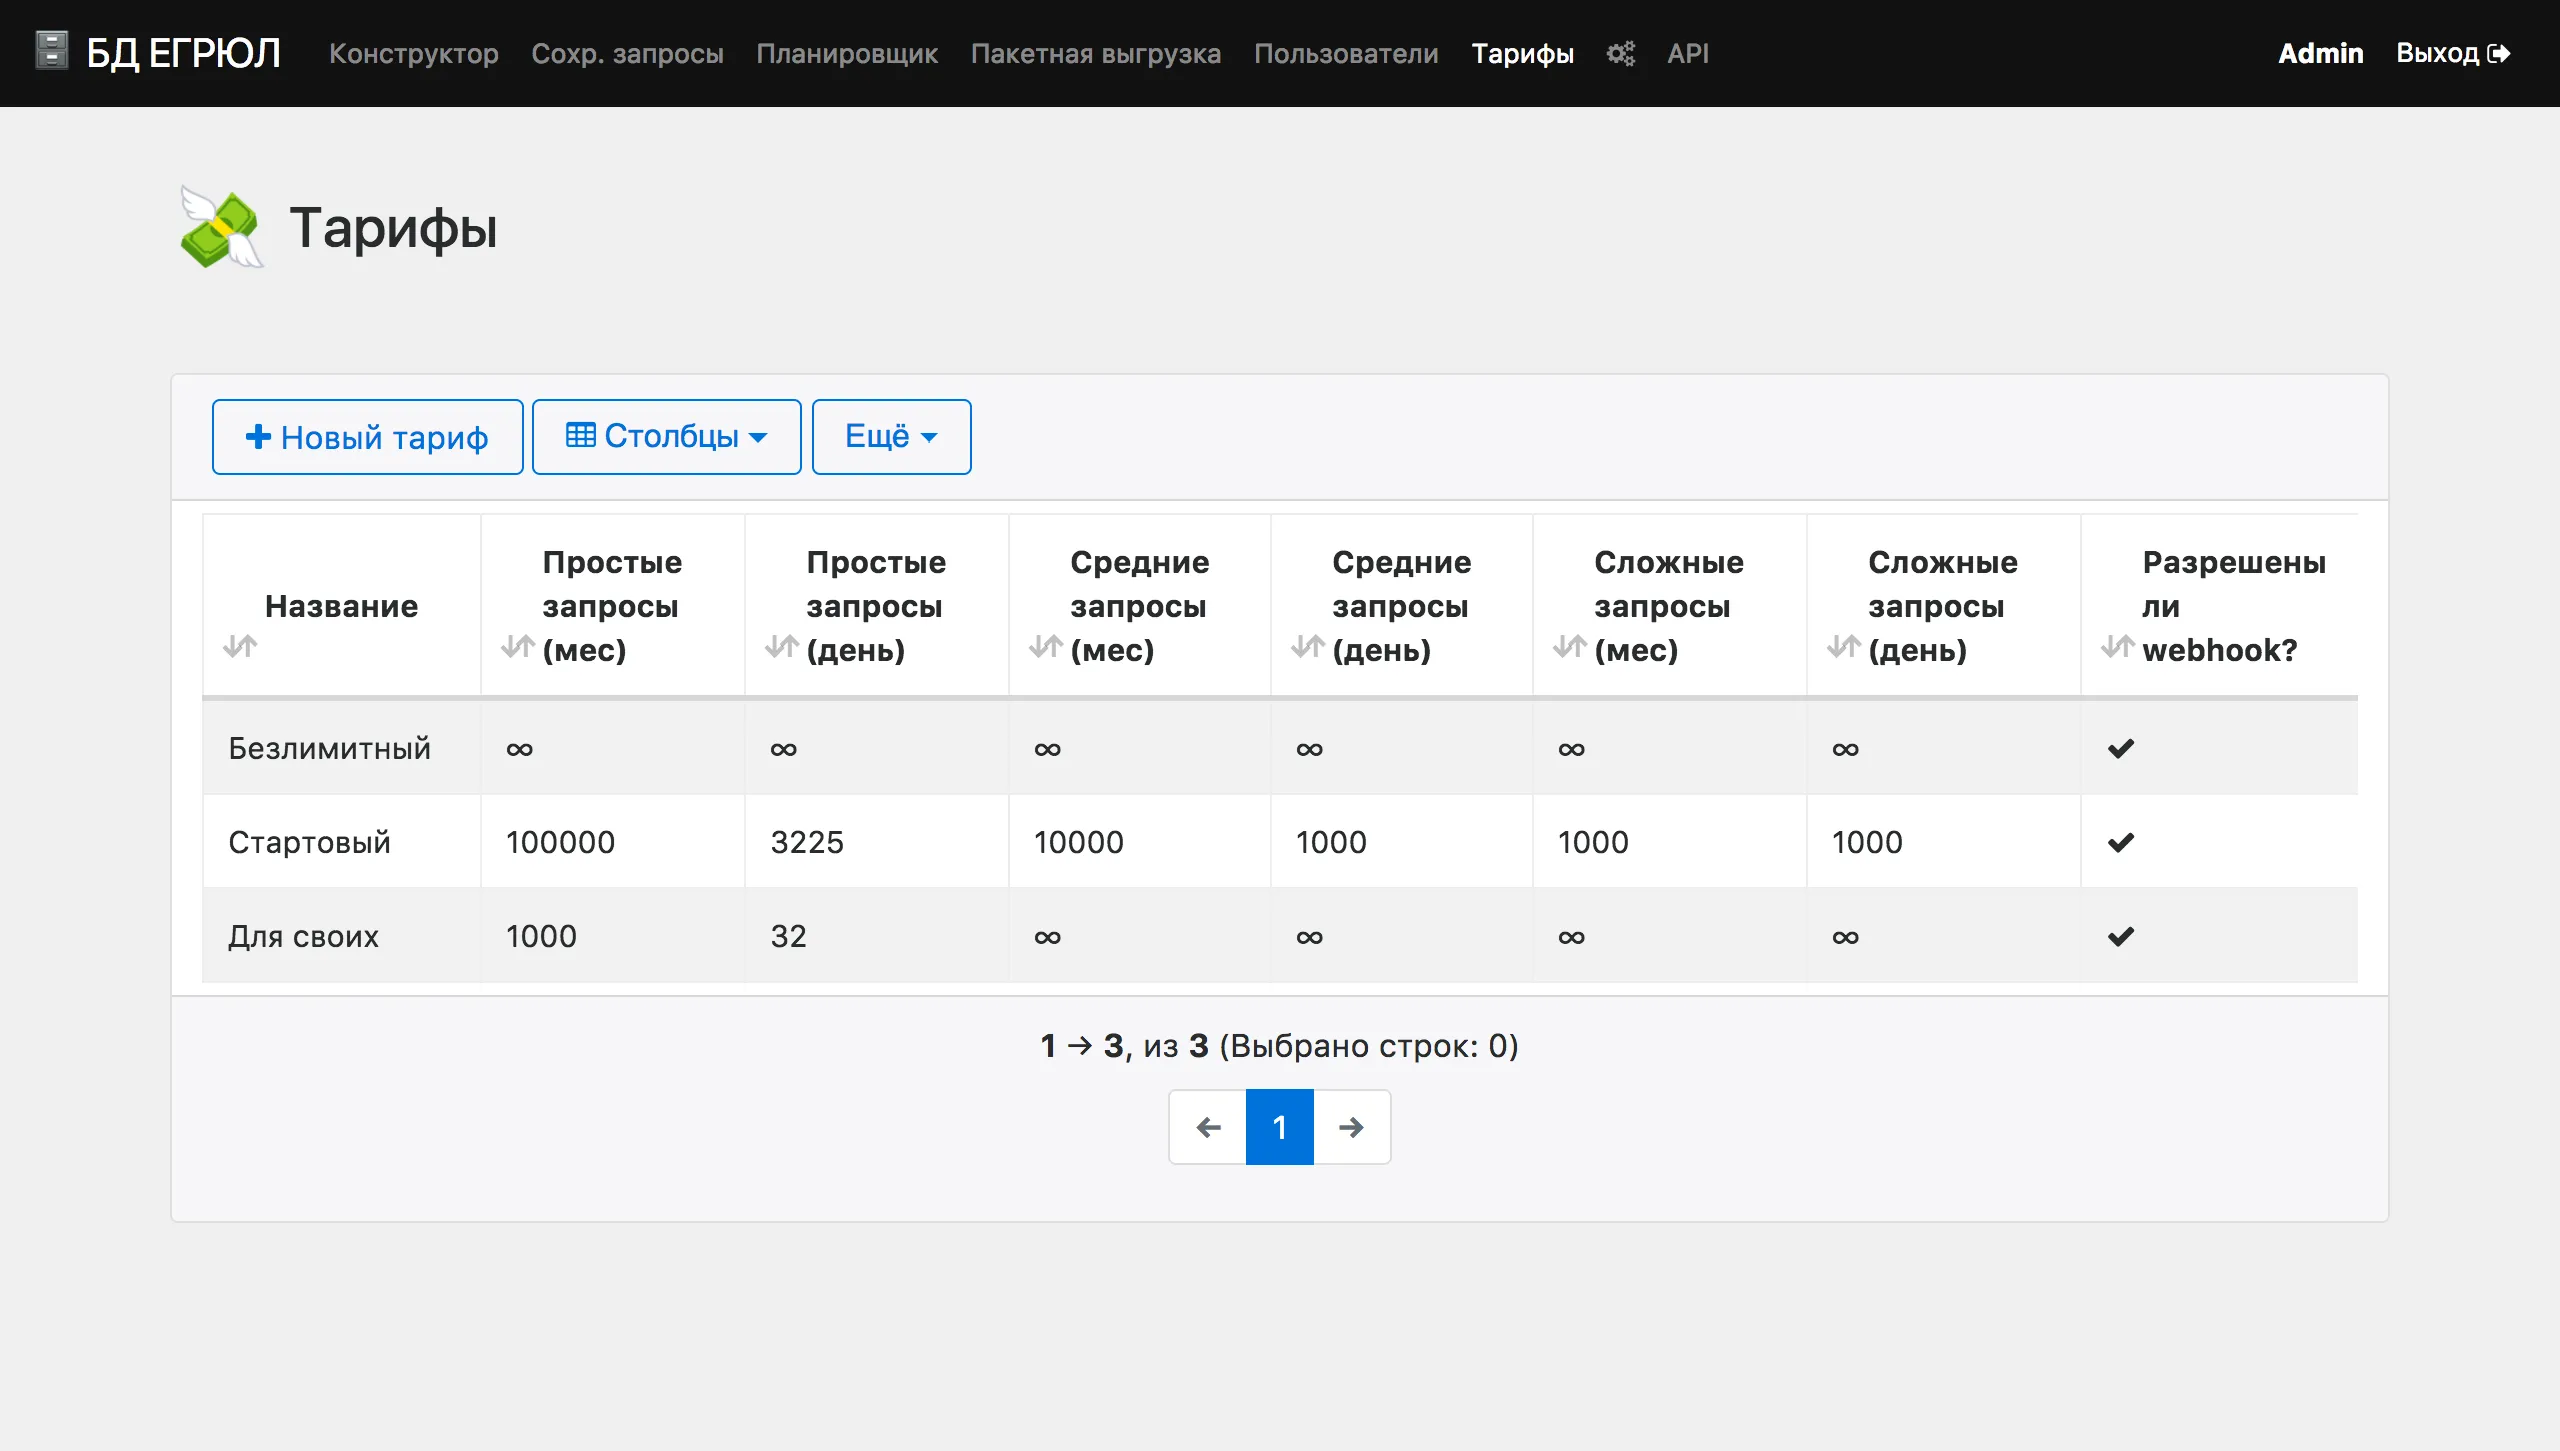The height and width of the screenshot is (1451, 2560).
Task: Sort by the webhook column arrows
Action: (x=2119, y=646)
